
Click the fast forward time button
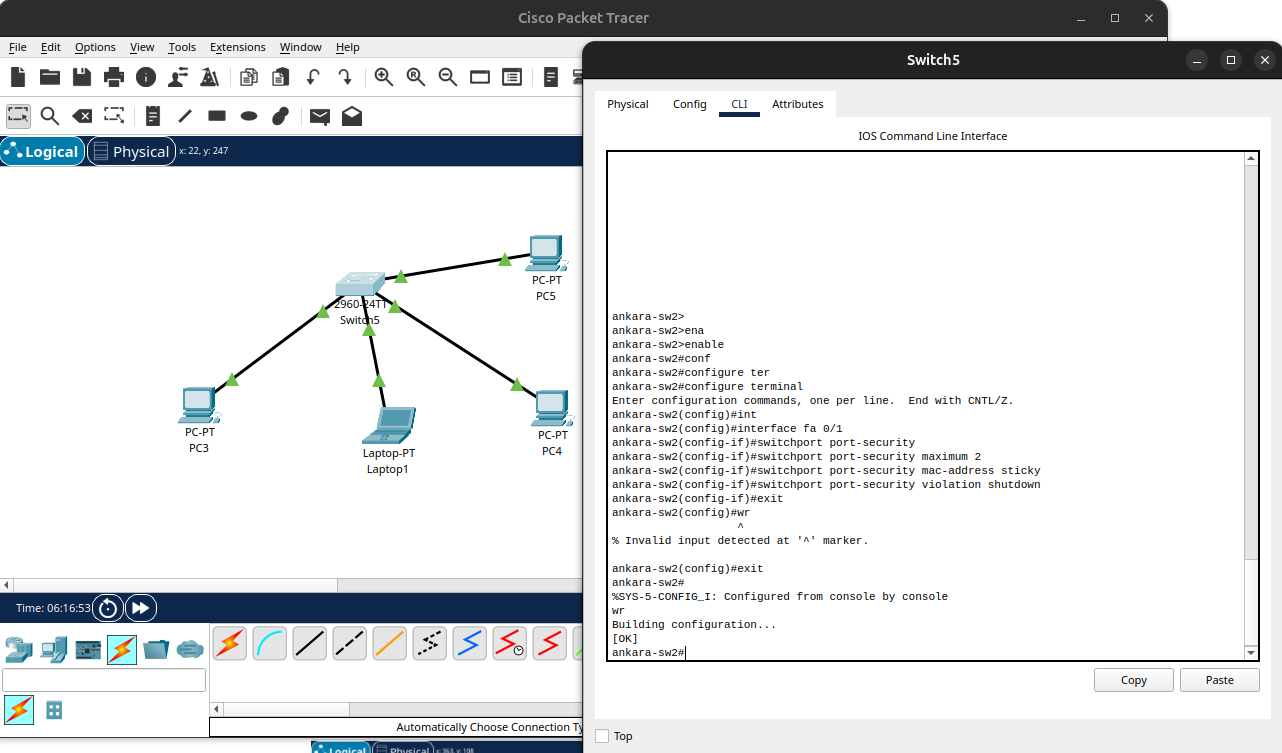coord(140,608)
